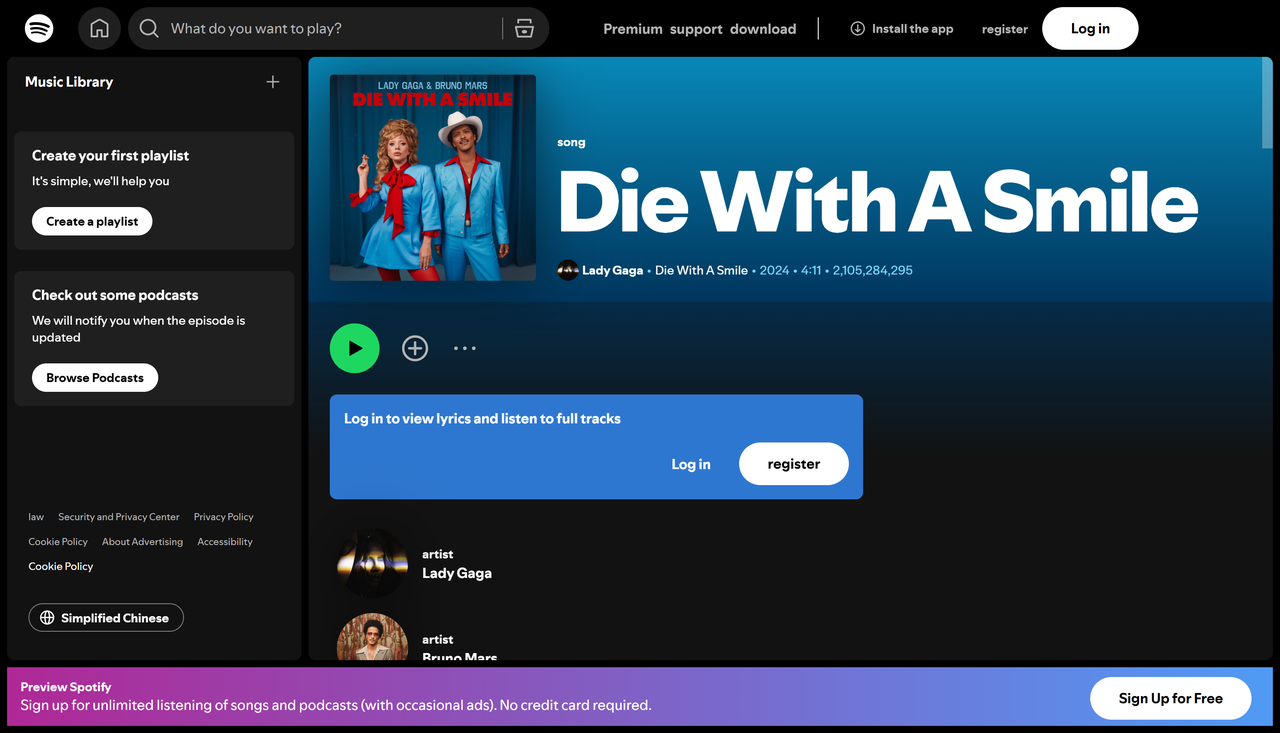
Task: Click Lady Gaga artist thumbnail in list
Action: tap(372, 564)
